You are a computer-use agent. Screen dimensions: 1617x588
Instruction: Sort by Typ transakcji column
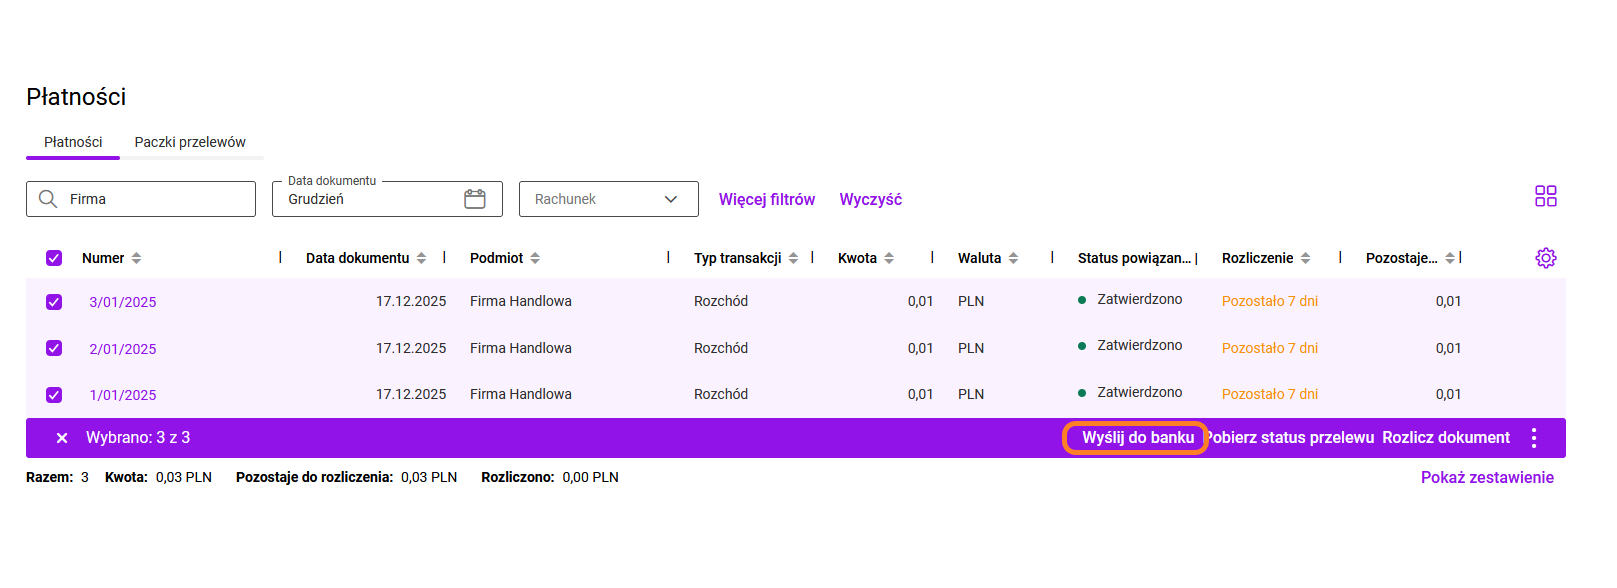793,258
